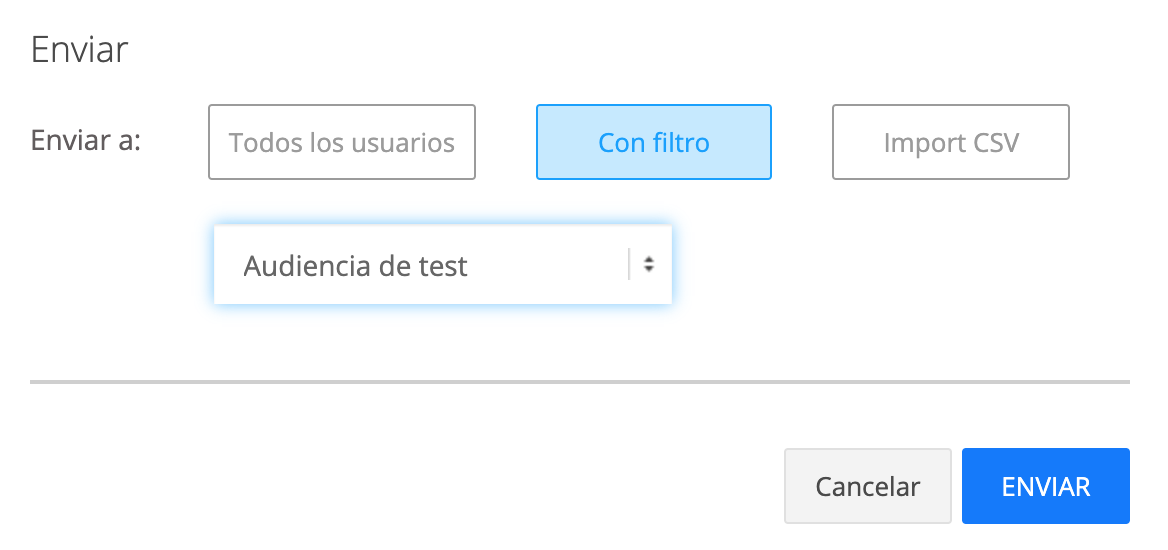Select the 'Todos los usuarios' option
The width and height of the screenshot is (1168, 550).
342,142
